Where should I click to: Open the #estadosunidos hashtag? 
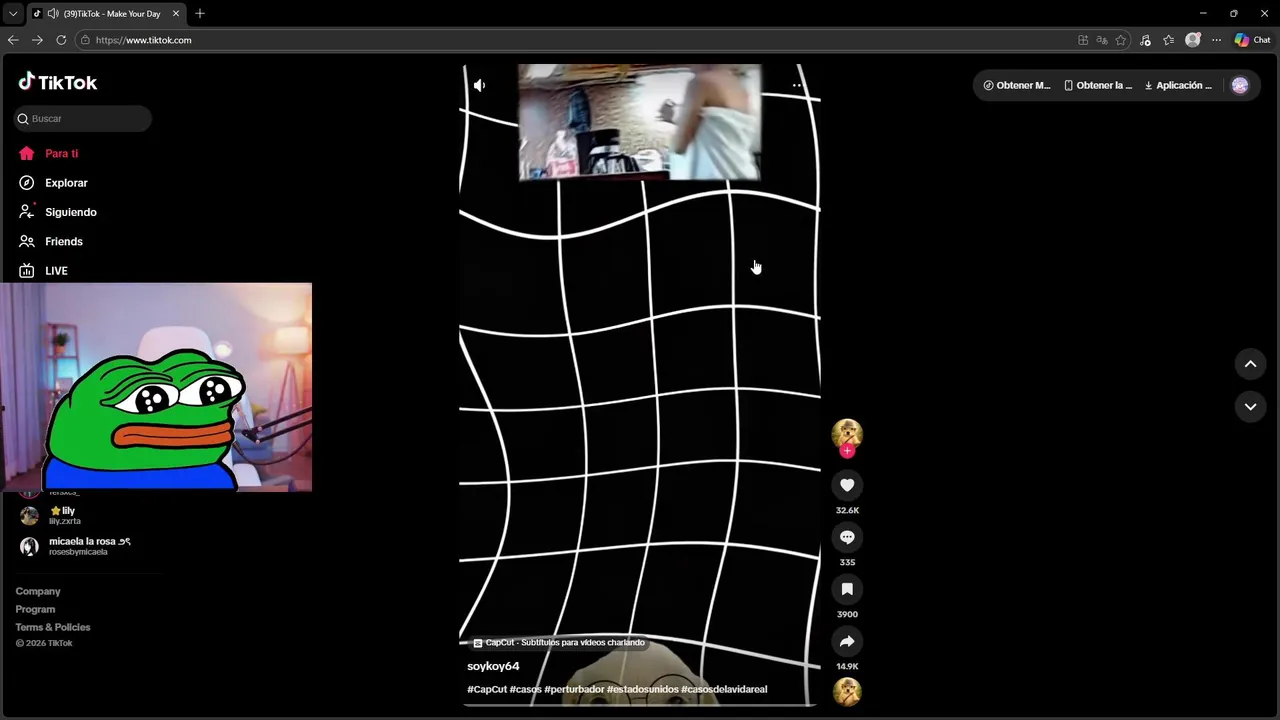point(642,689)
